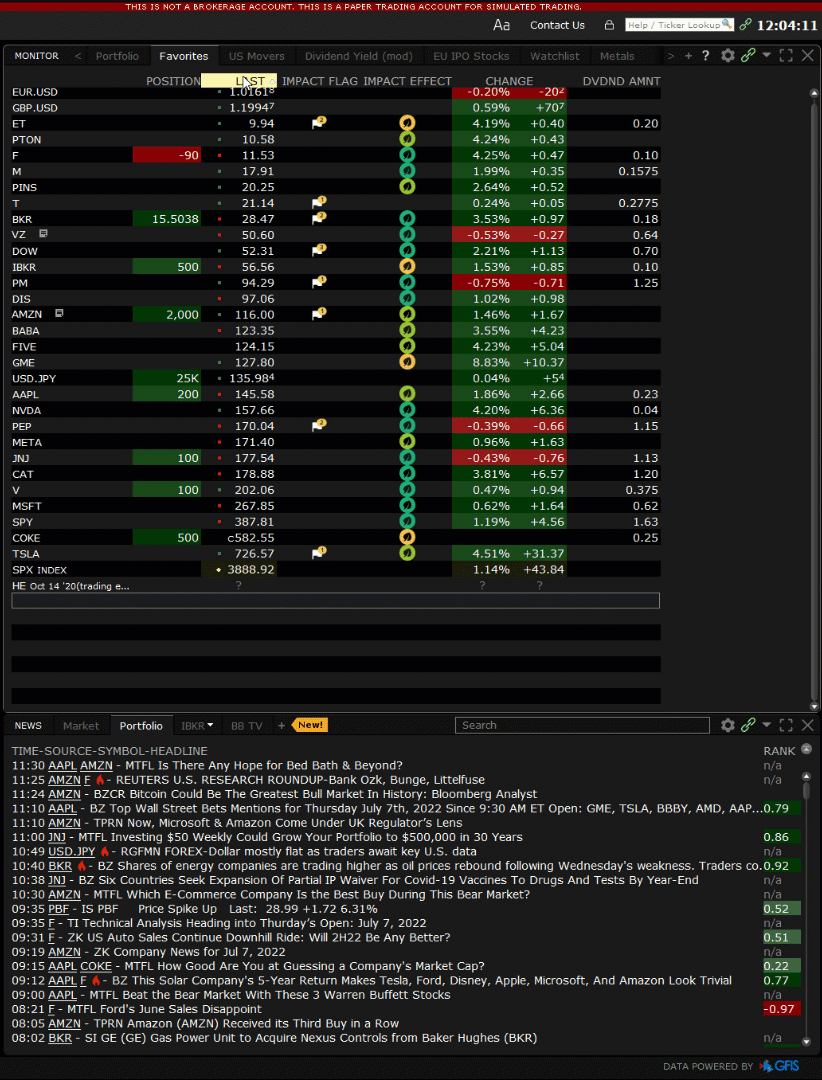822x1080 pixels.
Task: Open Monitor panel dropdown arrow
Action: pos(766,55)
